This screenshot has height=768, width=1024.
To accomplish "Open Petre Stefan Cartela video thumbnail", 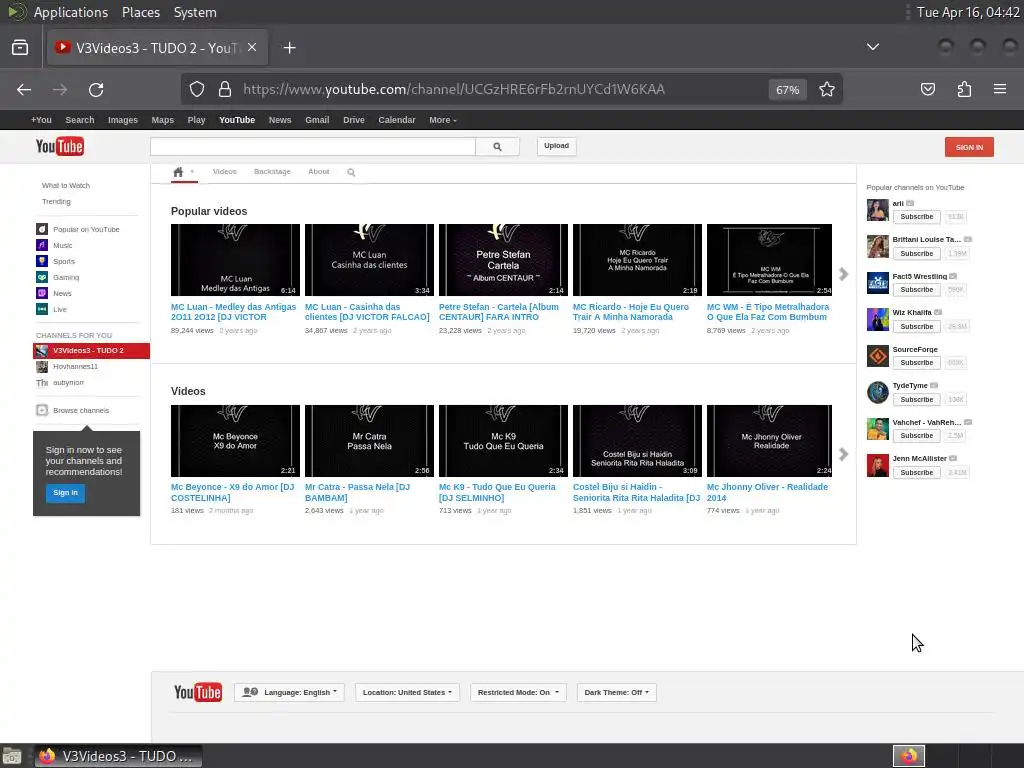I will 503,260.
